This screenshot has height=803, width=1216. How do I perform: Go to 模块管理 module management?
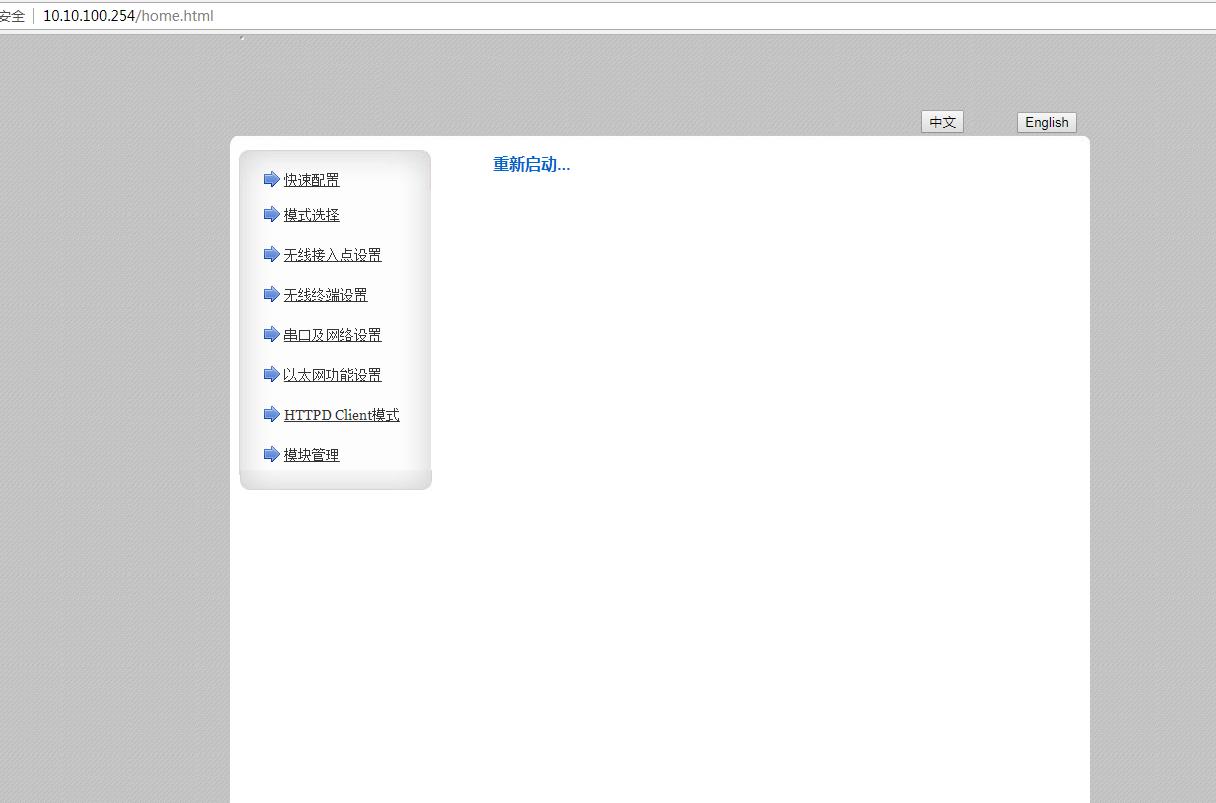click(311, 455)
